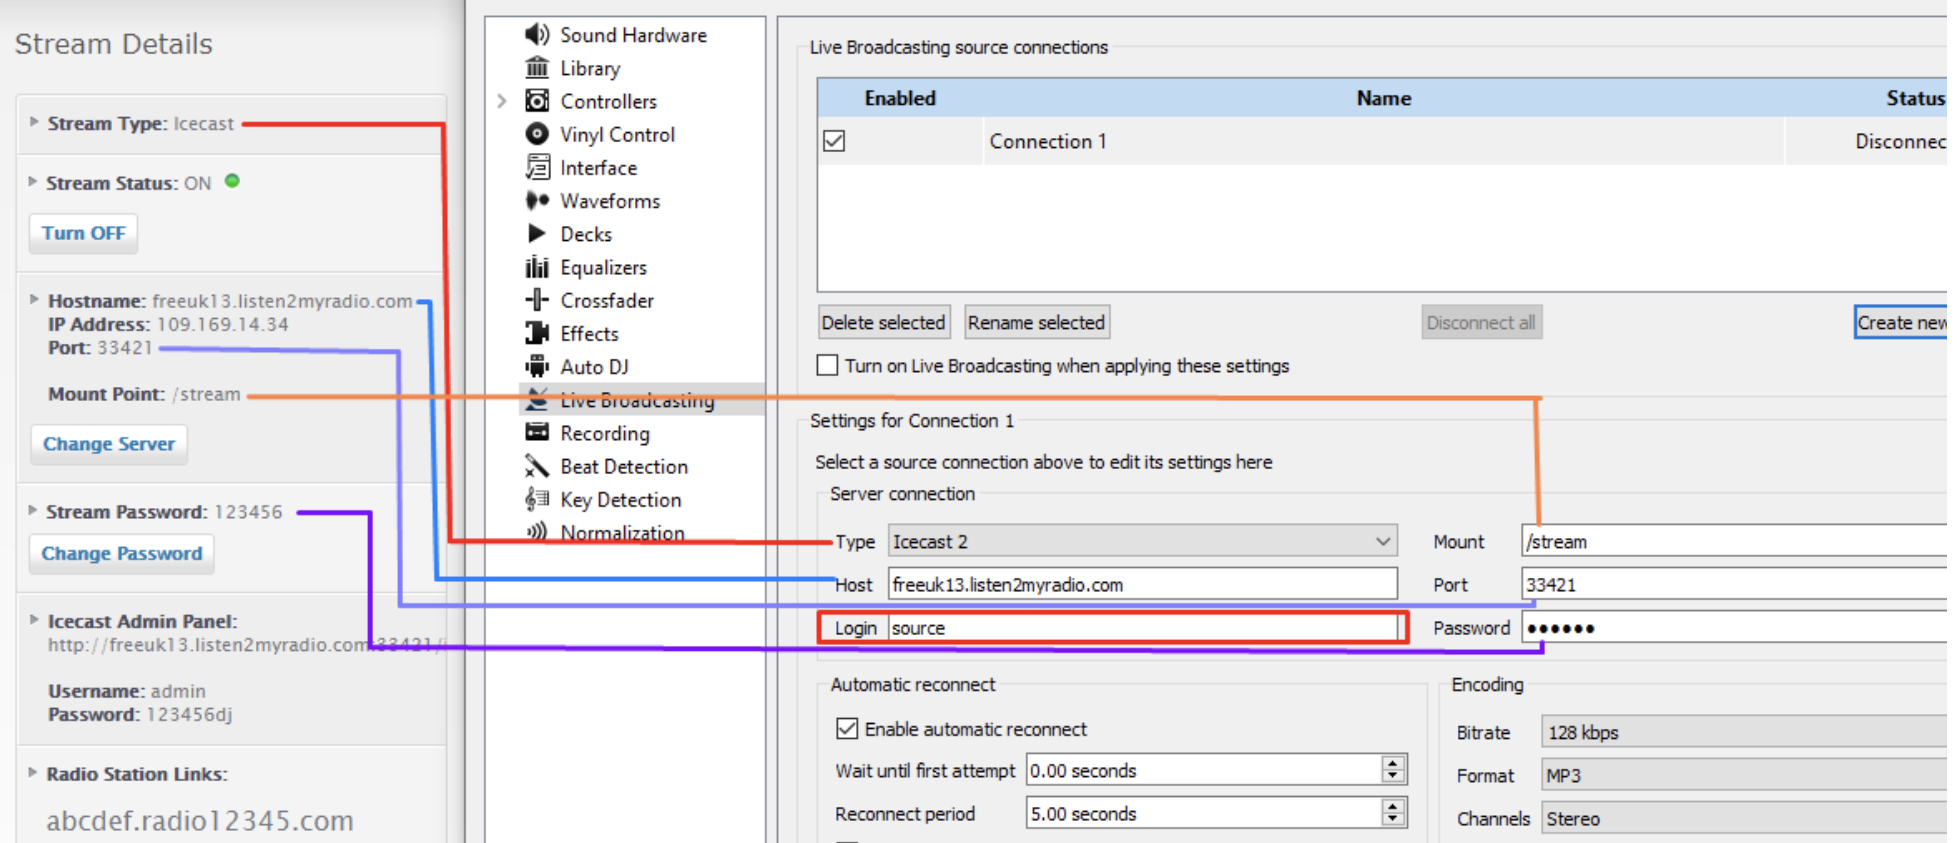The width and height of the screenshot is (1957, 843).
Task: Enable Live Broadcasting when applying settings
Action: pyautogui.click(x=828, y=366)
